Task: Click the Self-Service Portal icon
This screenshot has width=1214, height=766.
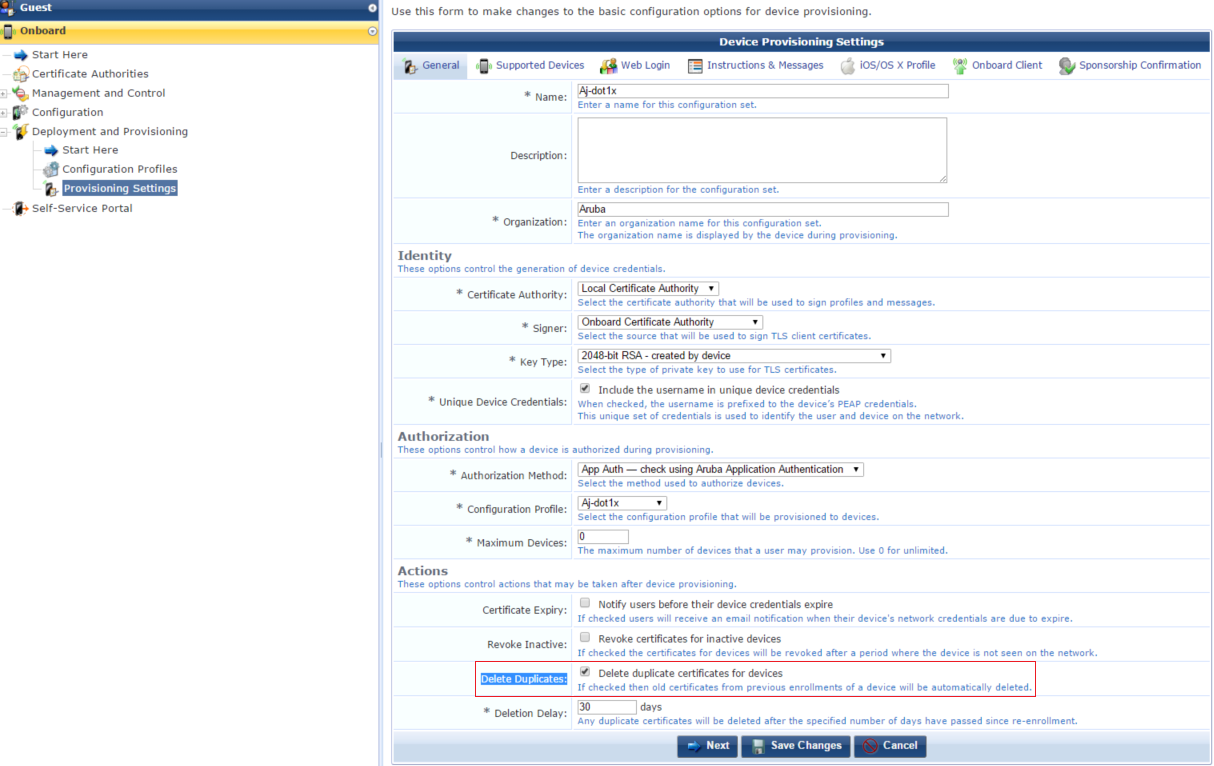Action: (21, 208)
